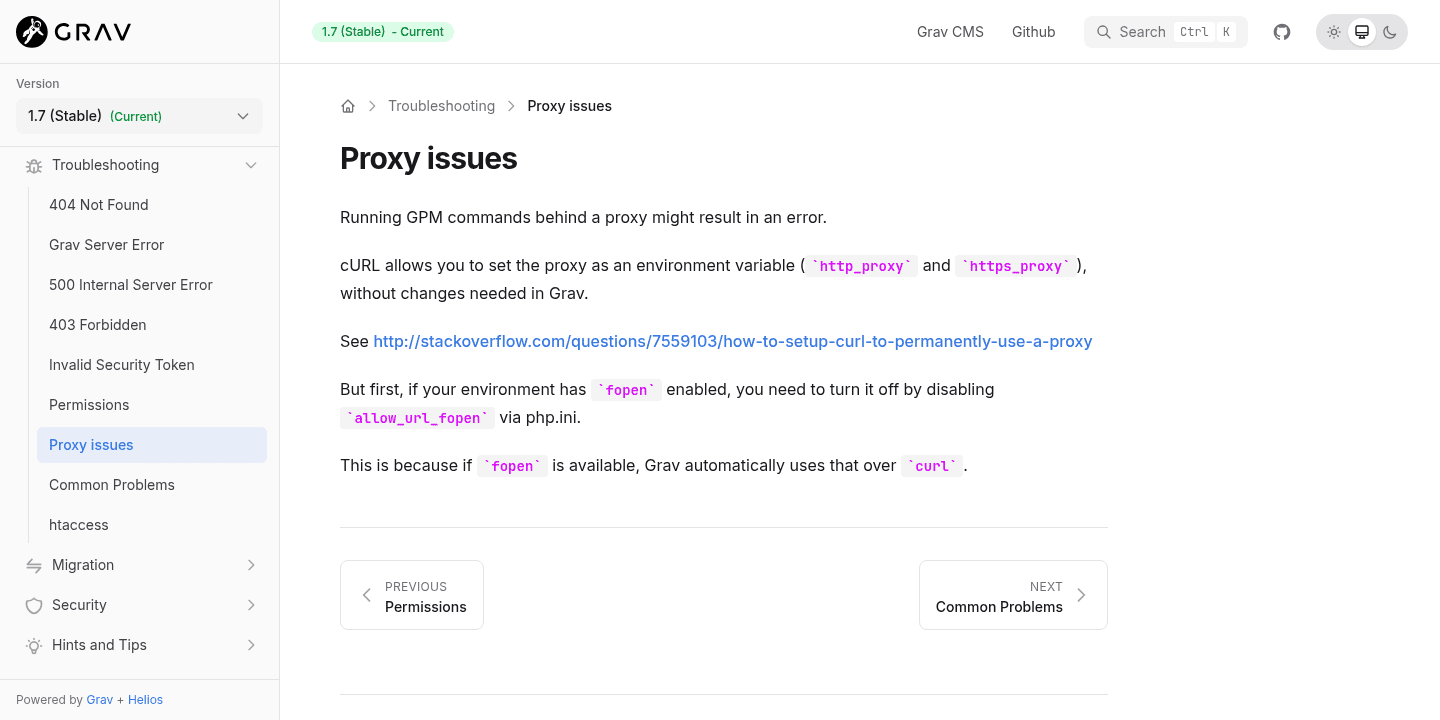The width and height of the screenshot is (1440, 720).
Task: Collapse the Troubleshooting section chevron
Action: [x=251, y=165]
